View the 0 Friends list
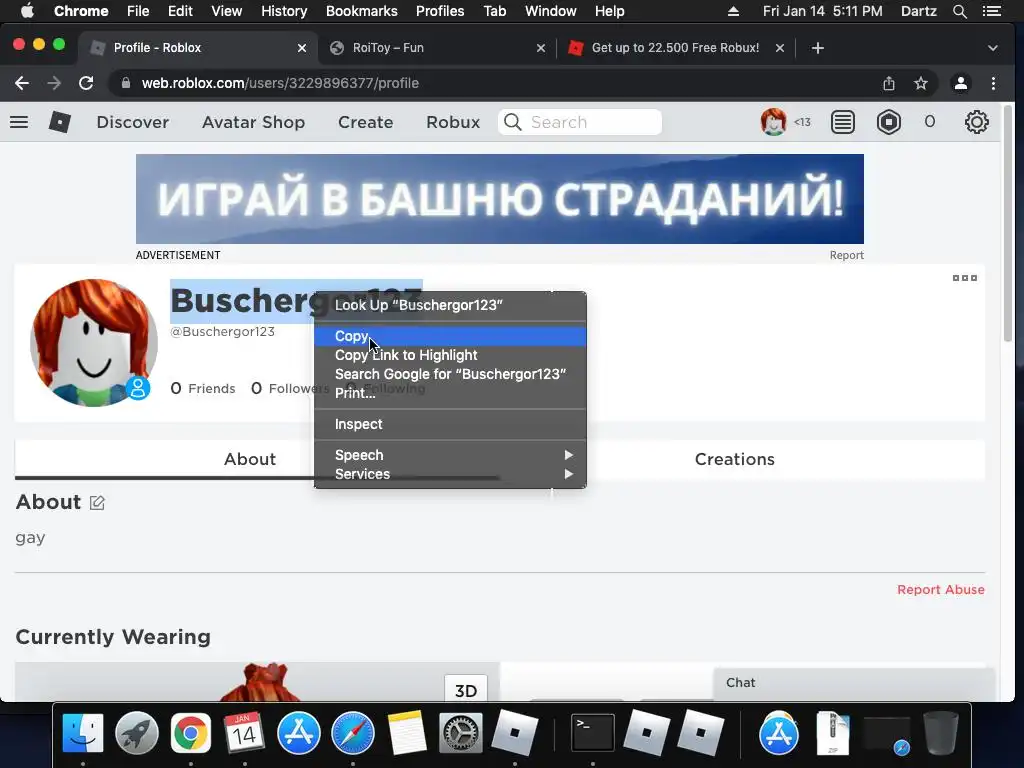Image resolution: width=1024 pixels, height=768 pixels. pos(202,389)
